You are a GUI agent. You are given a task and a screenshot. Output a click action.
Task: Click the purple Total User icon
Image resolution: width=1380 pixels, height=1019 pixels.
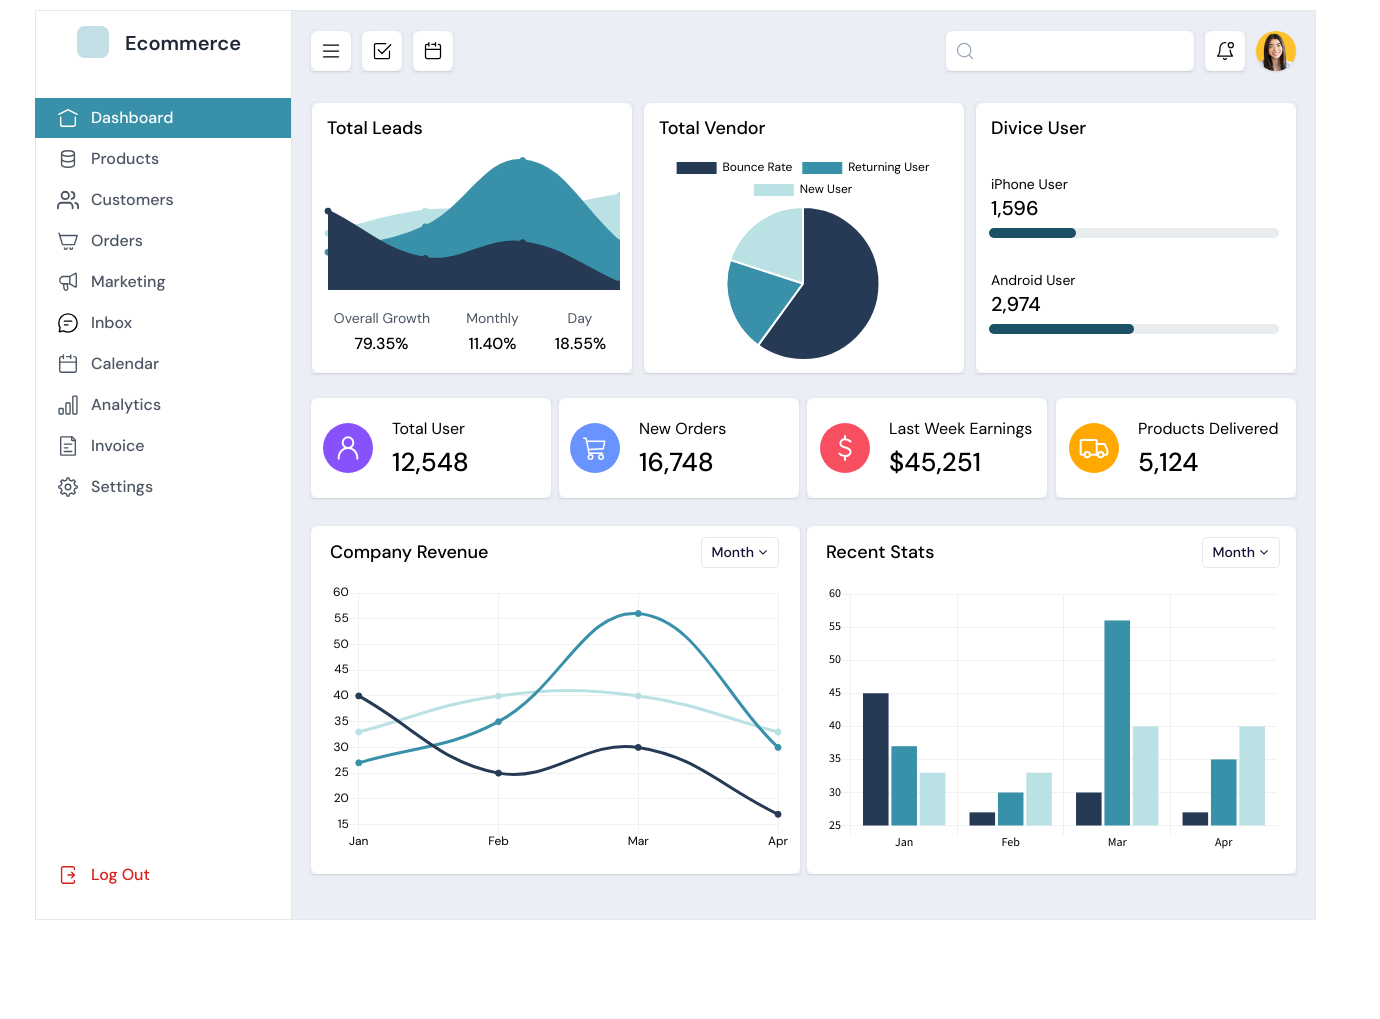(348, 448)
